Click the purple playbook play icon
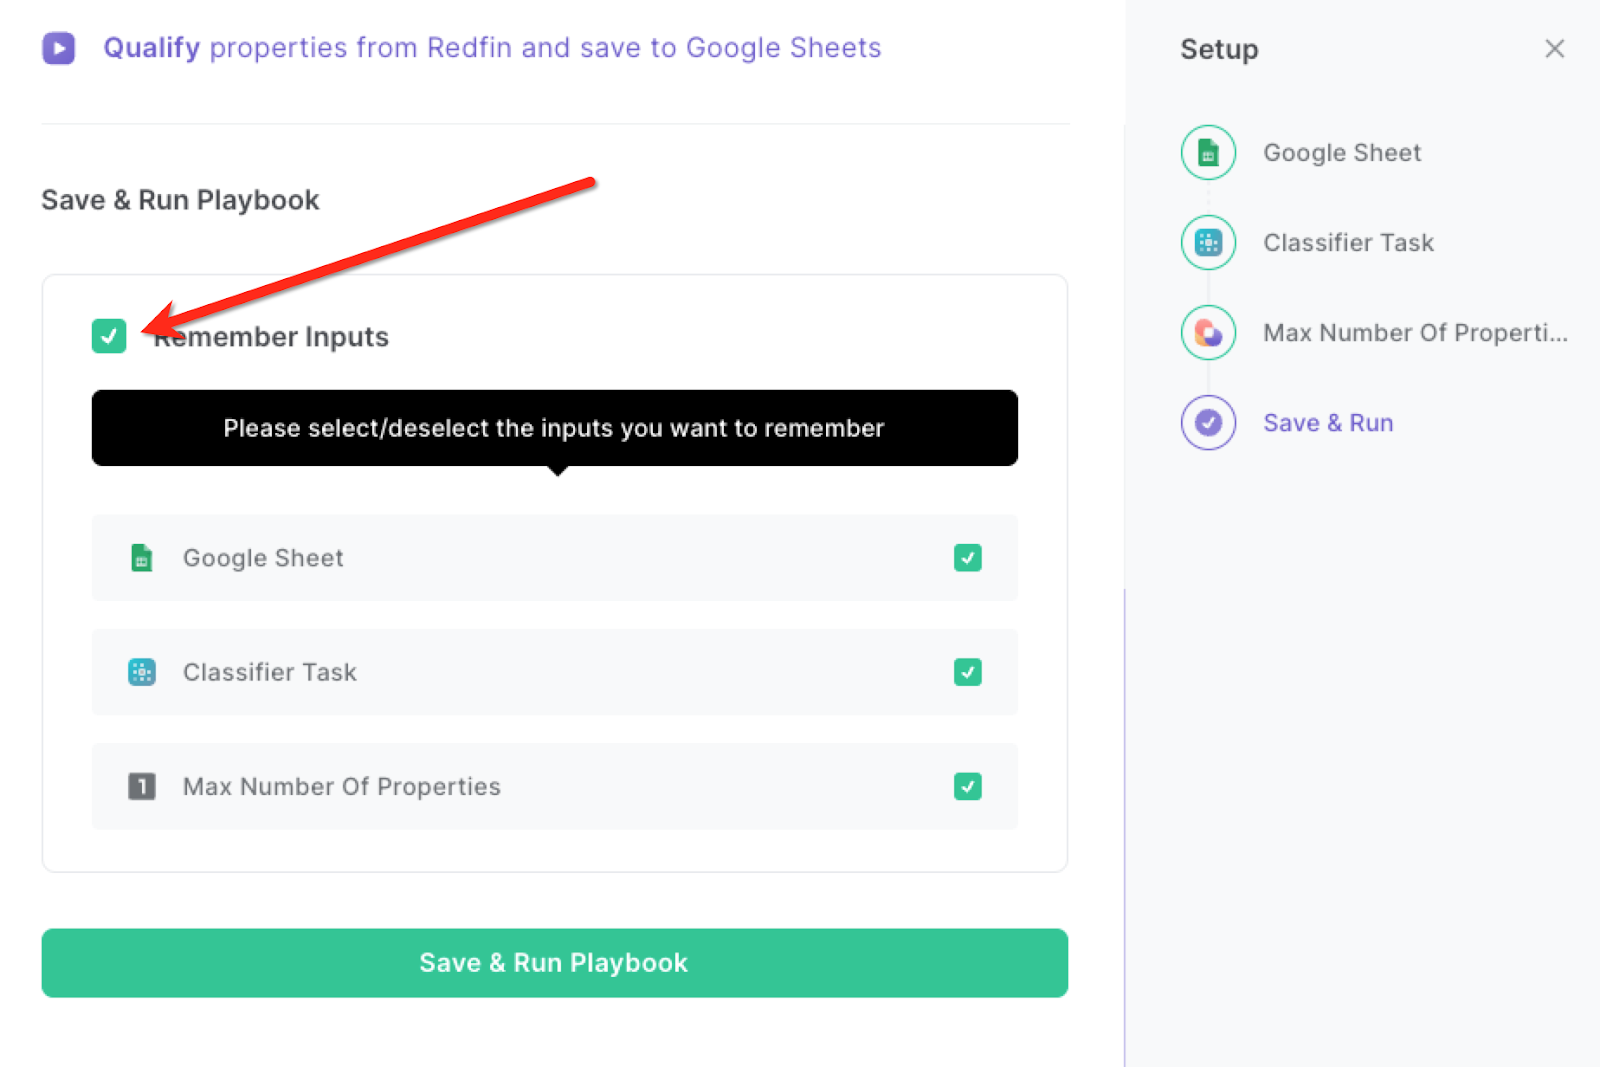Image resolution: width=1600 pixels, height=1067 pixels. (58, 48)
